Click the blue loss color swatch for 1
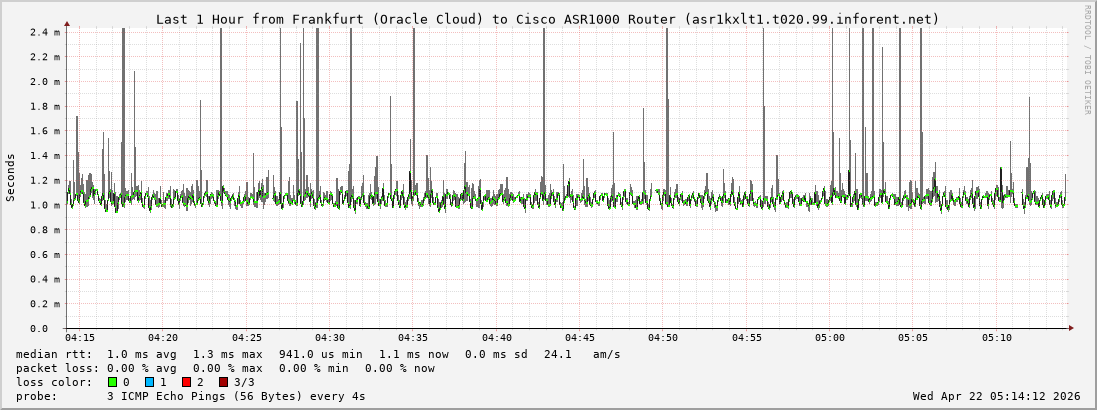Screen dimensions: 1097x410 click(x=149, y=382)
